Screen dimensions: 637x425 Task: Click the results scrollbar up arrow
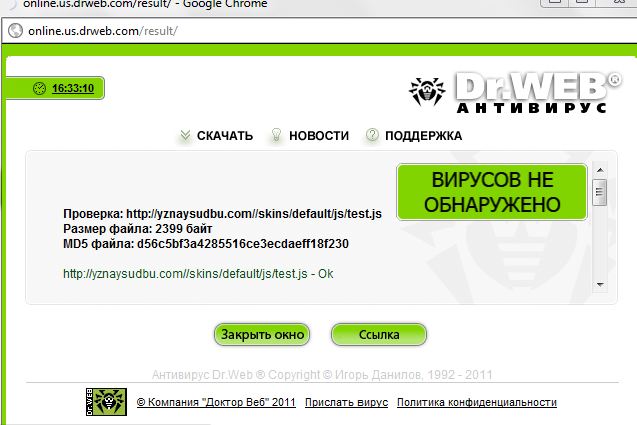point(600,170)
